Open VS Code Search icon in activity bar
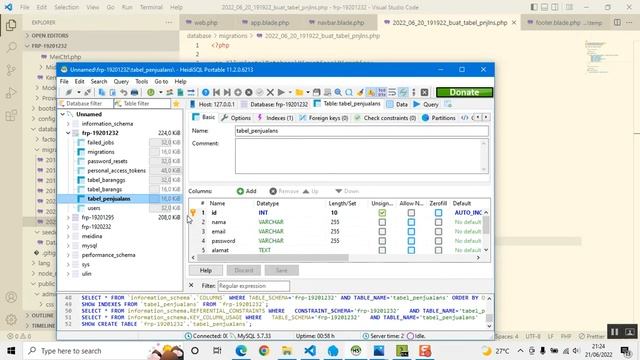Image resolution: width=640 pixels, height=360 pixels. point(11,47)
